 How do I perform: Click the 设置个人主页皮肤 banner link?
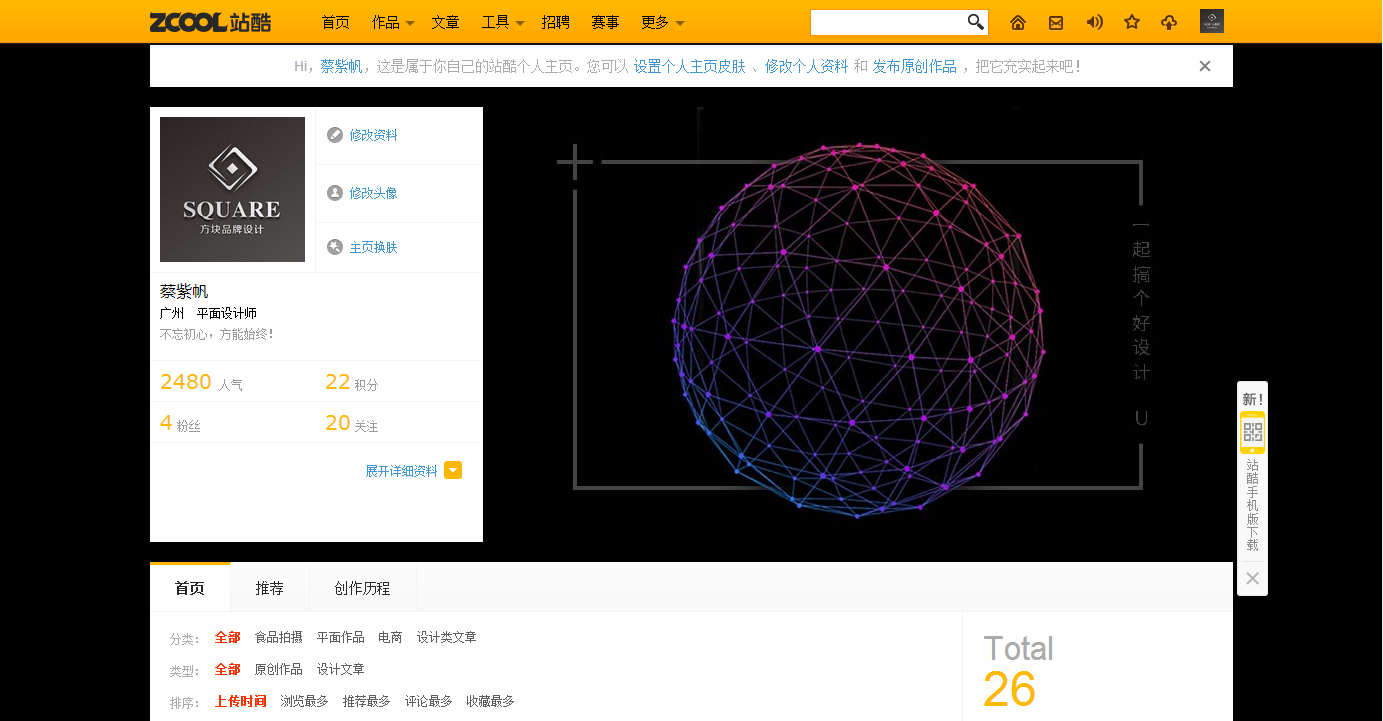pos(689,66)
